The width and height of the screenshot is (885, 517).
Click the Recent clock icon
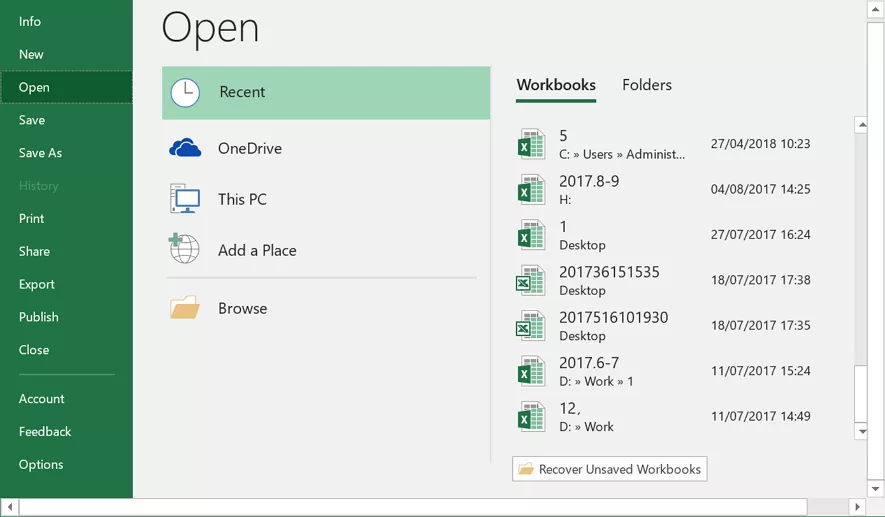click(185, 93)
